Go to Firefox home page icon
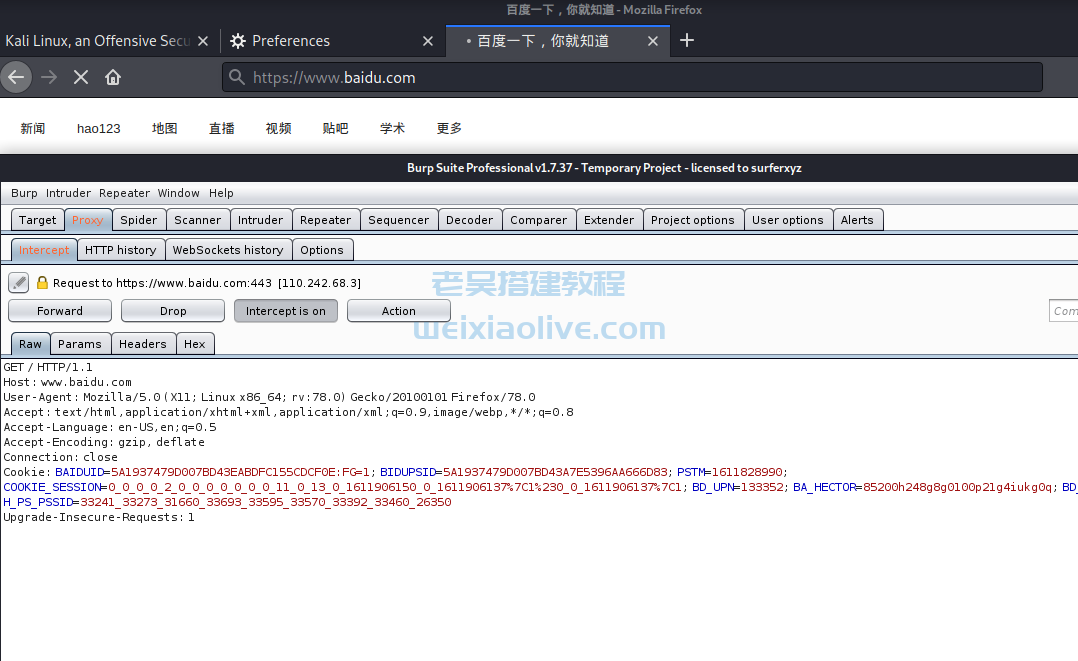1078x661 pixels. 113,77
